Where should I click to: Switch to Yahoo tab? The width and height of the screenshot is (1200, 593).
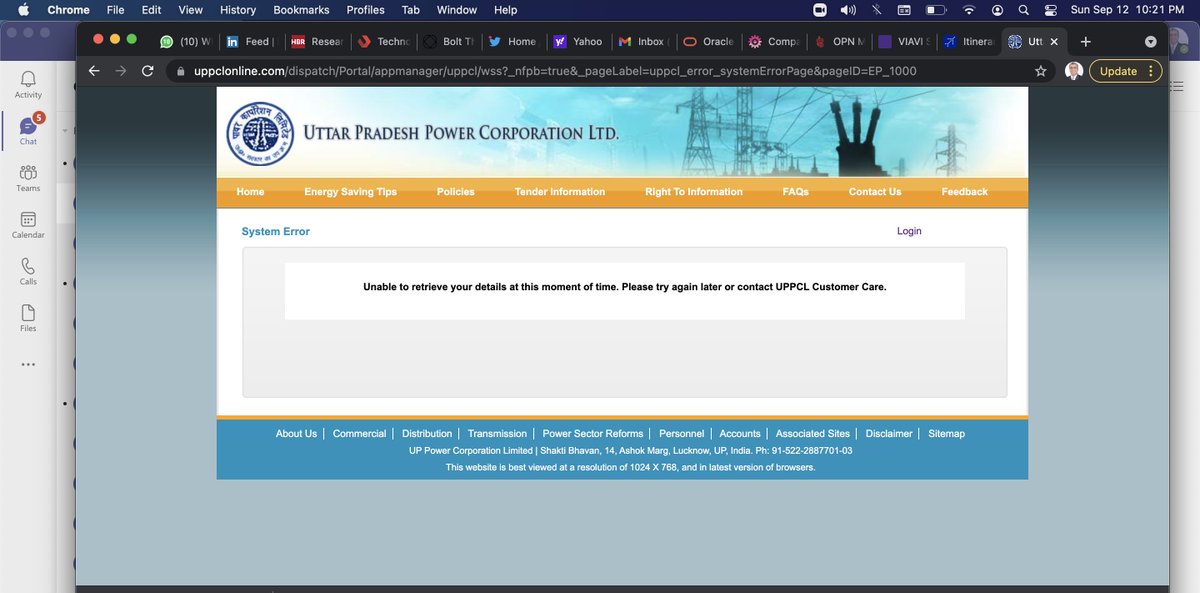click(x=578, y=42)
